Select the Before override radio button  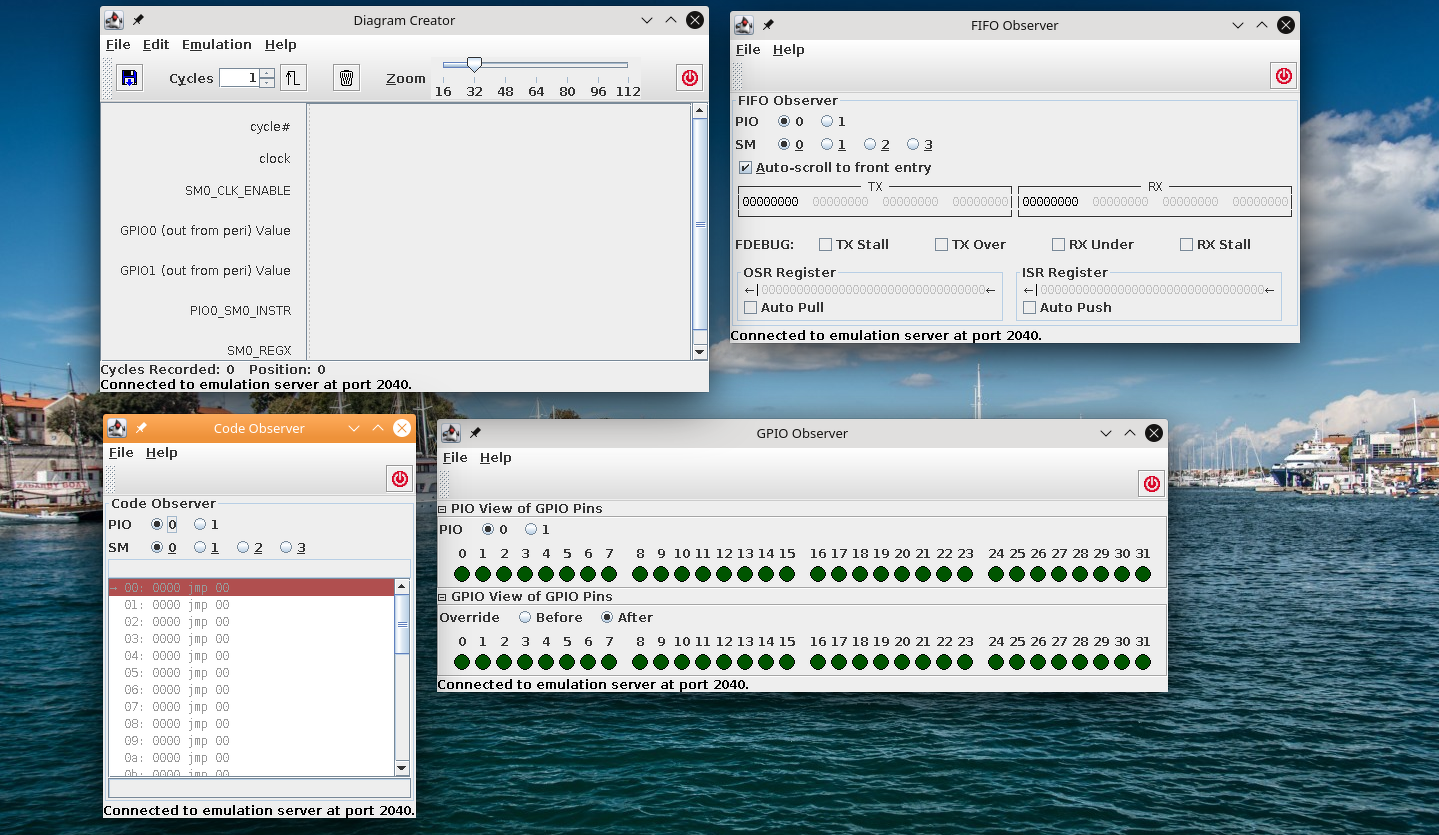[x=525, y=618]
